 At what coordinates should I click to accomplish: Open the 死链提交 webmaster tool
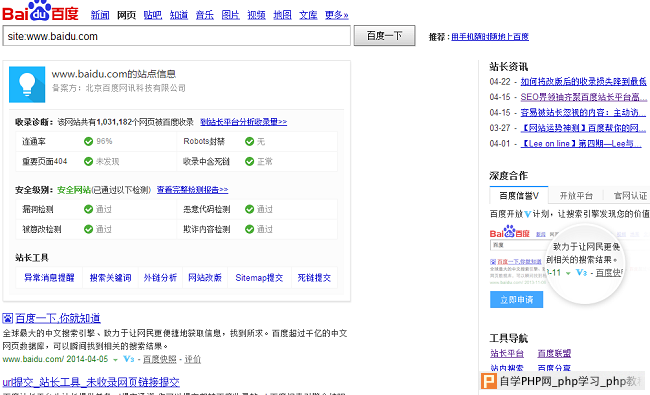(314, 278)
